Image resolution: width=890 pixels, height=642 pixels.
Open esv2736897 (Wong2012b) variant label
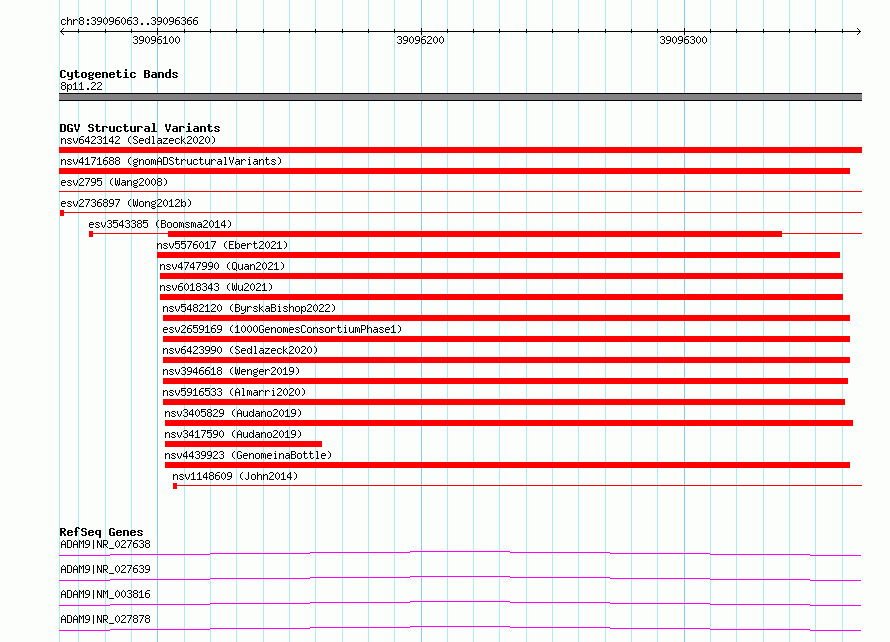[x=126, y=203]
